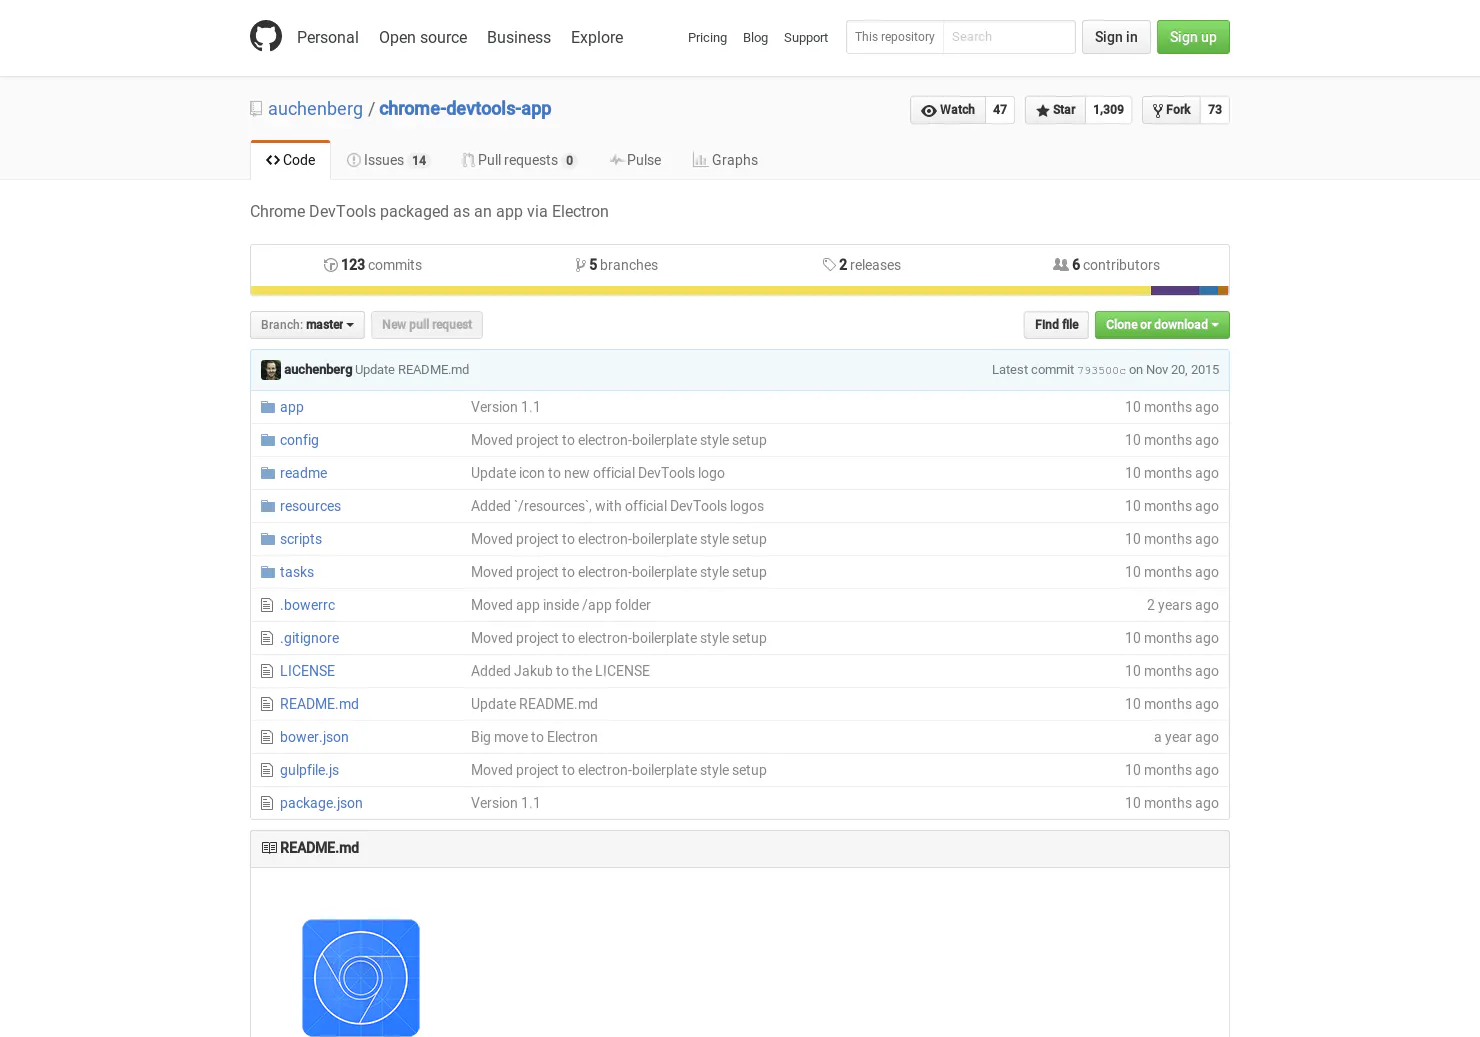Open the Branch: master dropdown
The width and height of the screenshot is (1480, 1037).
[x=307, y=325]
